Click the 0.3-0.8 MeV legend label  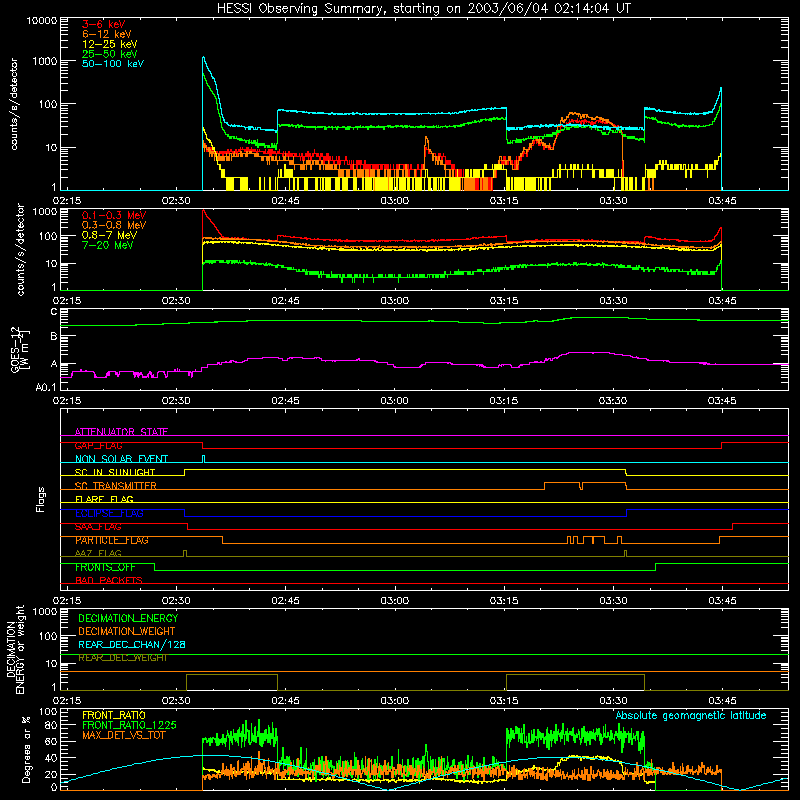point(114,225)
